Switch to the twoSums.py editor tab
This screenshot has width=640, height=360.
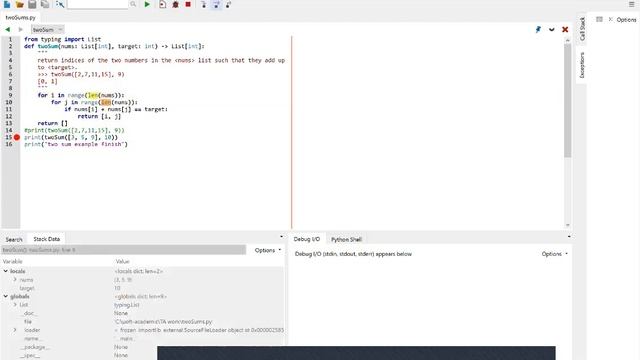[20, 18]
